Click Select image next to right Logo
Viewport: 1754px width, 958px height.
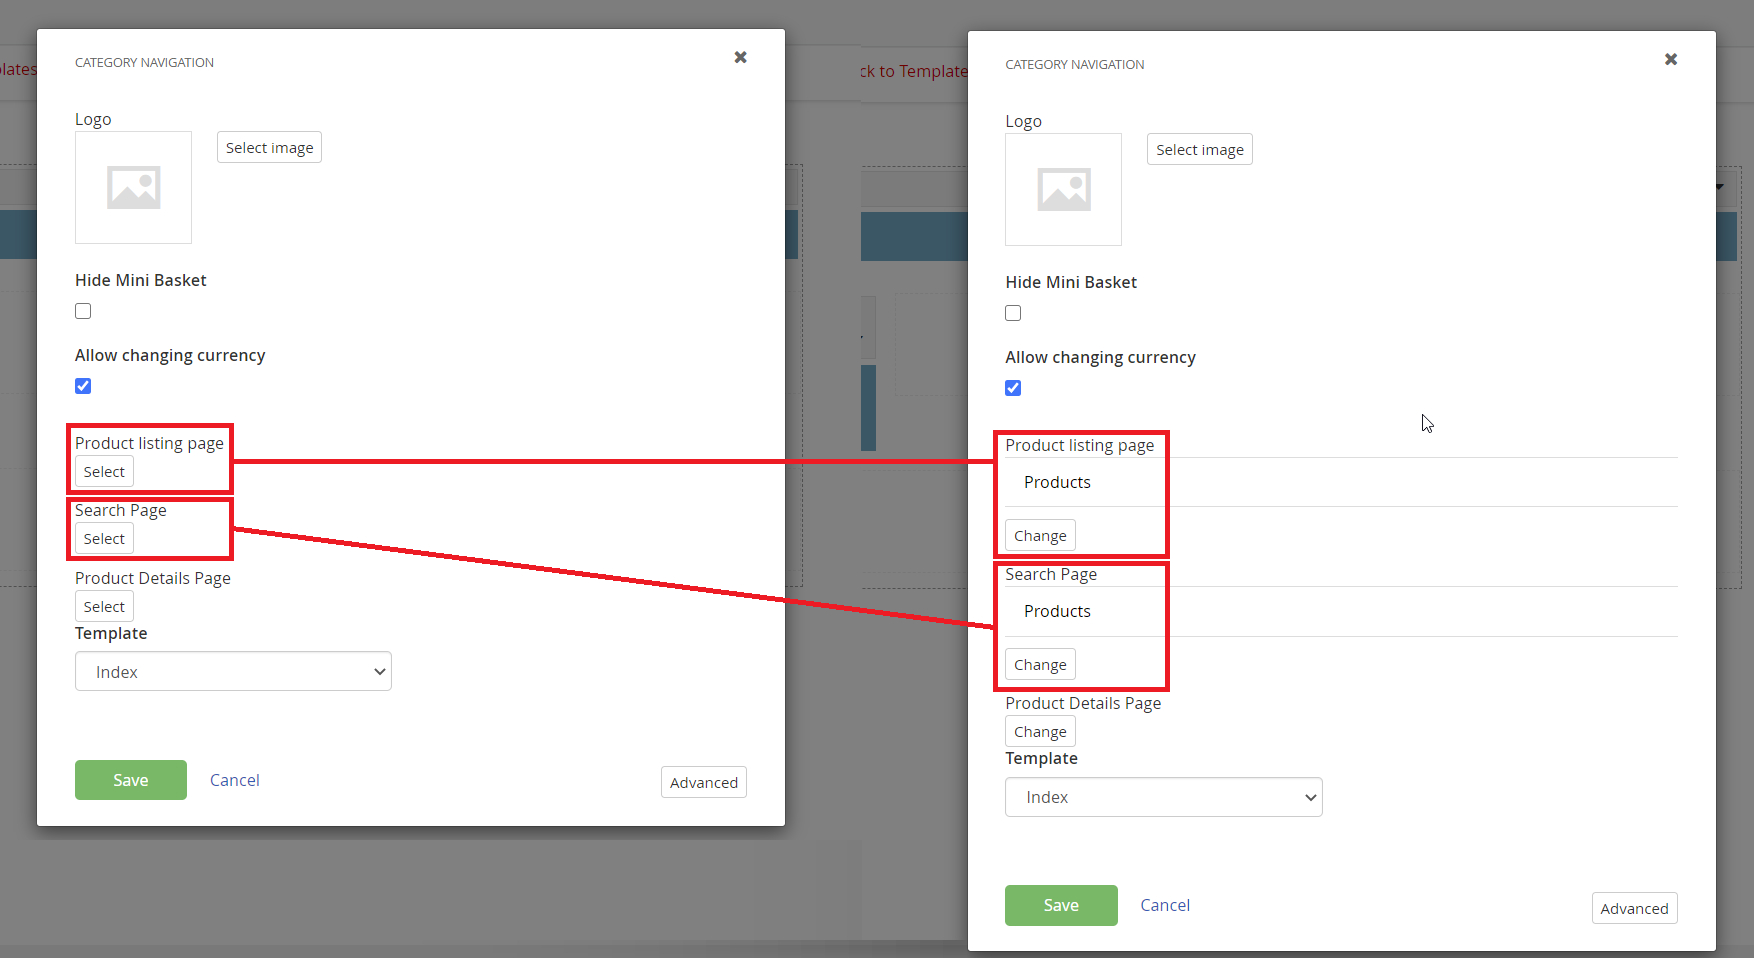pos(1199,149)
